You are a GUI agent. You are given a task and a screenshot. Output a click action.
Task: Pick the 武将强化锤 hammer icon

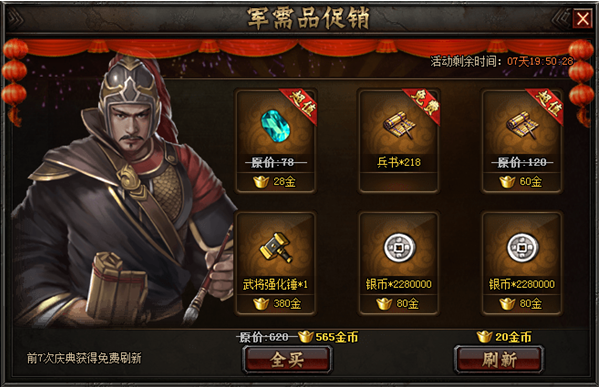[276, 248]
